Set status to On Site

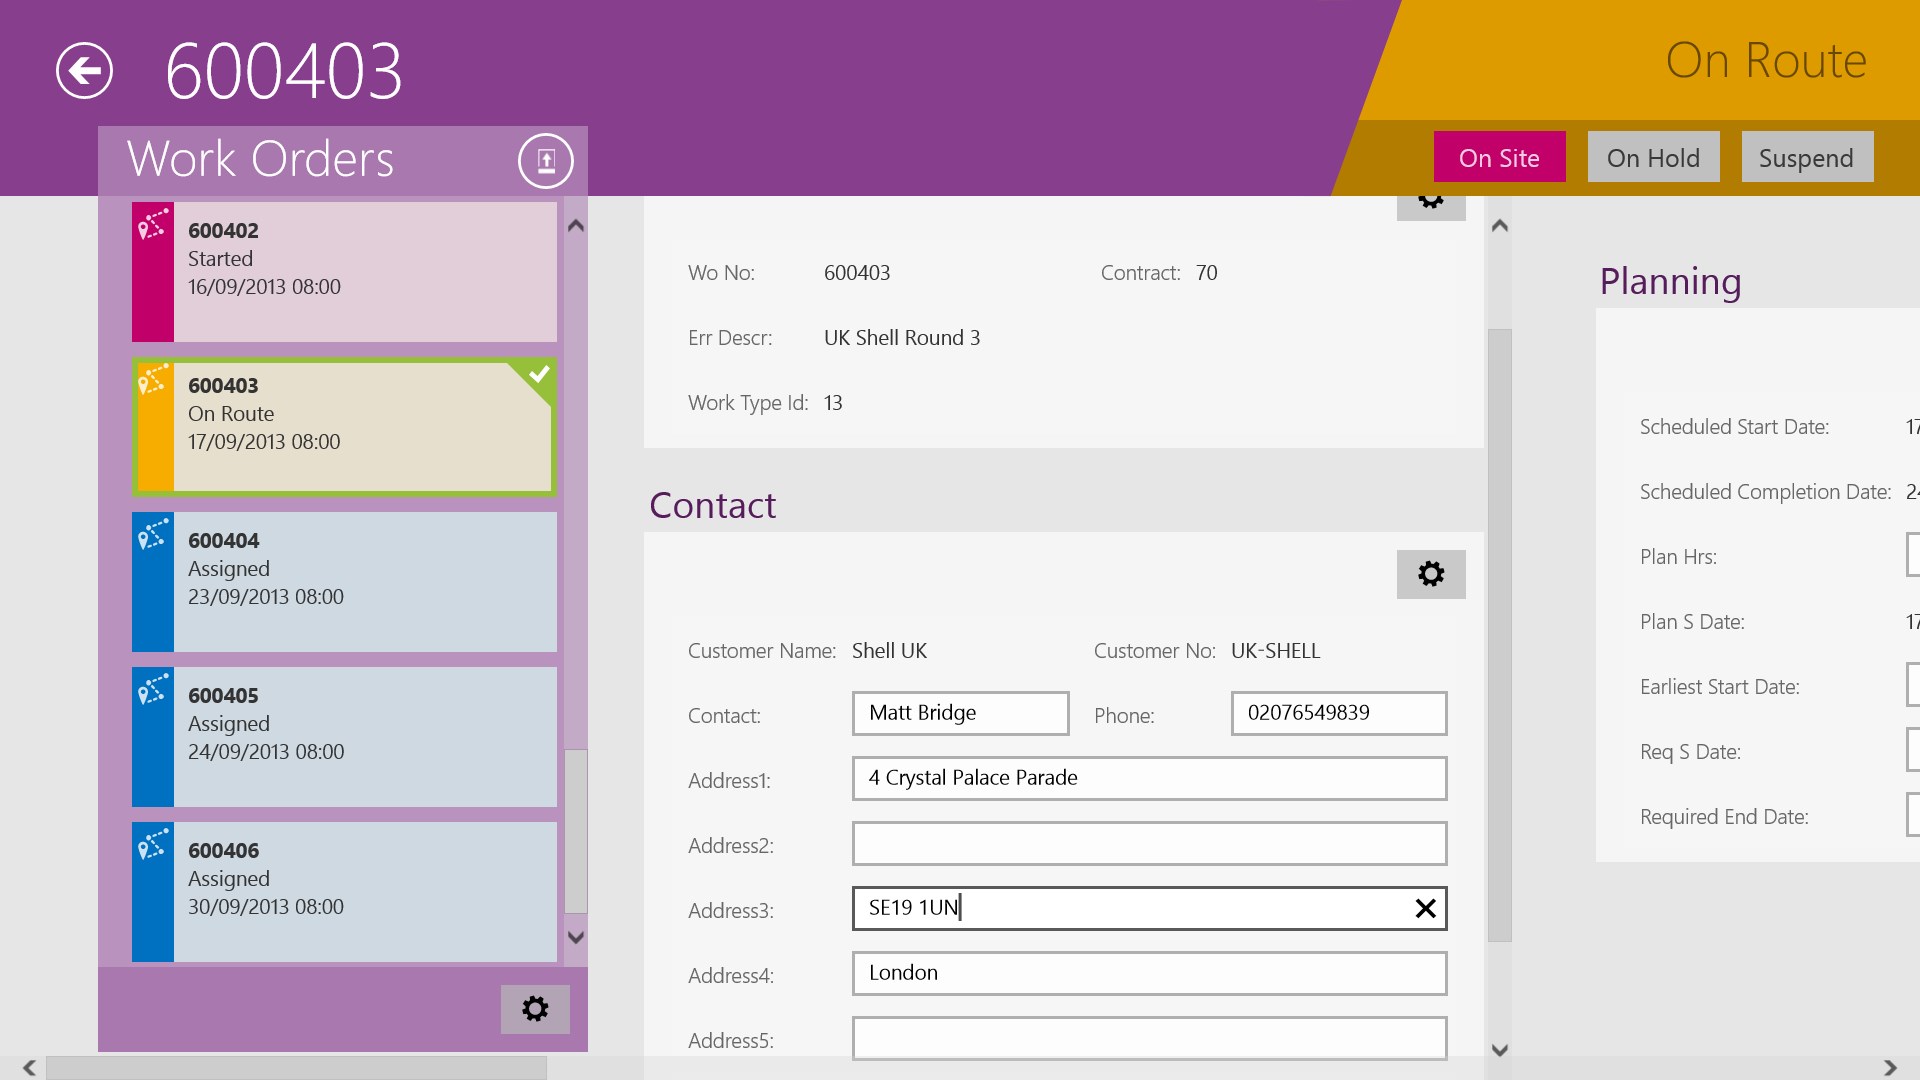(1498, 158)
